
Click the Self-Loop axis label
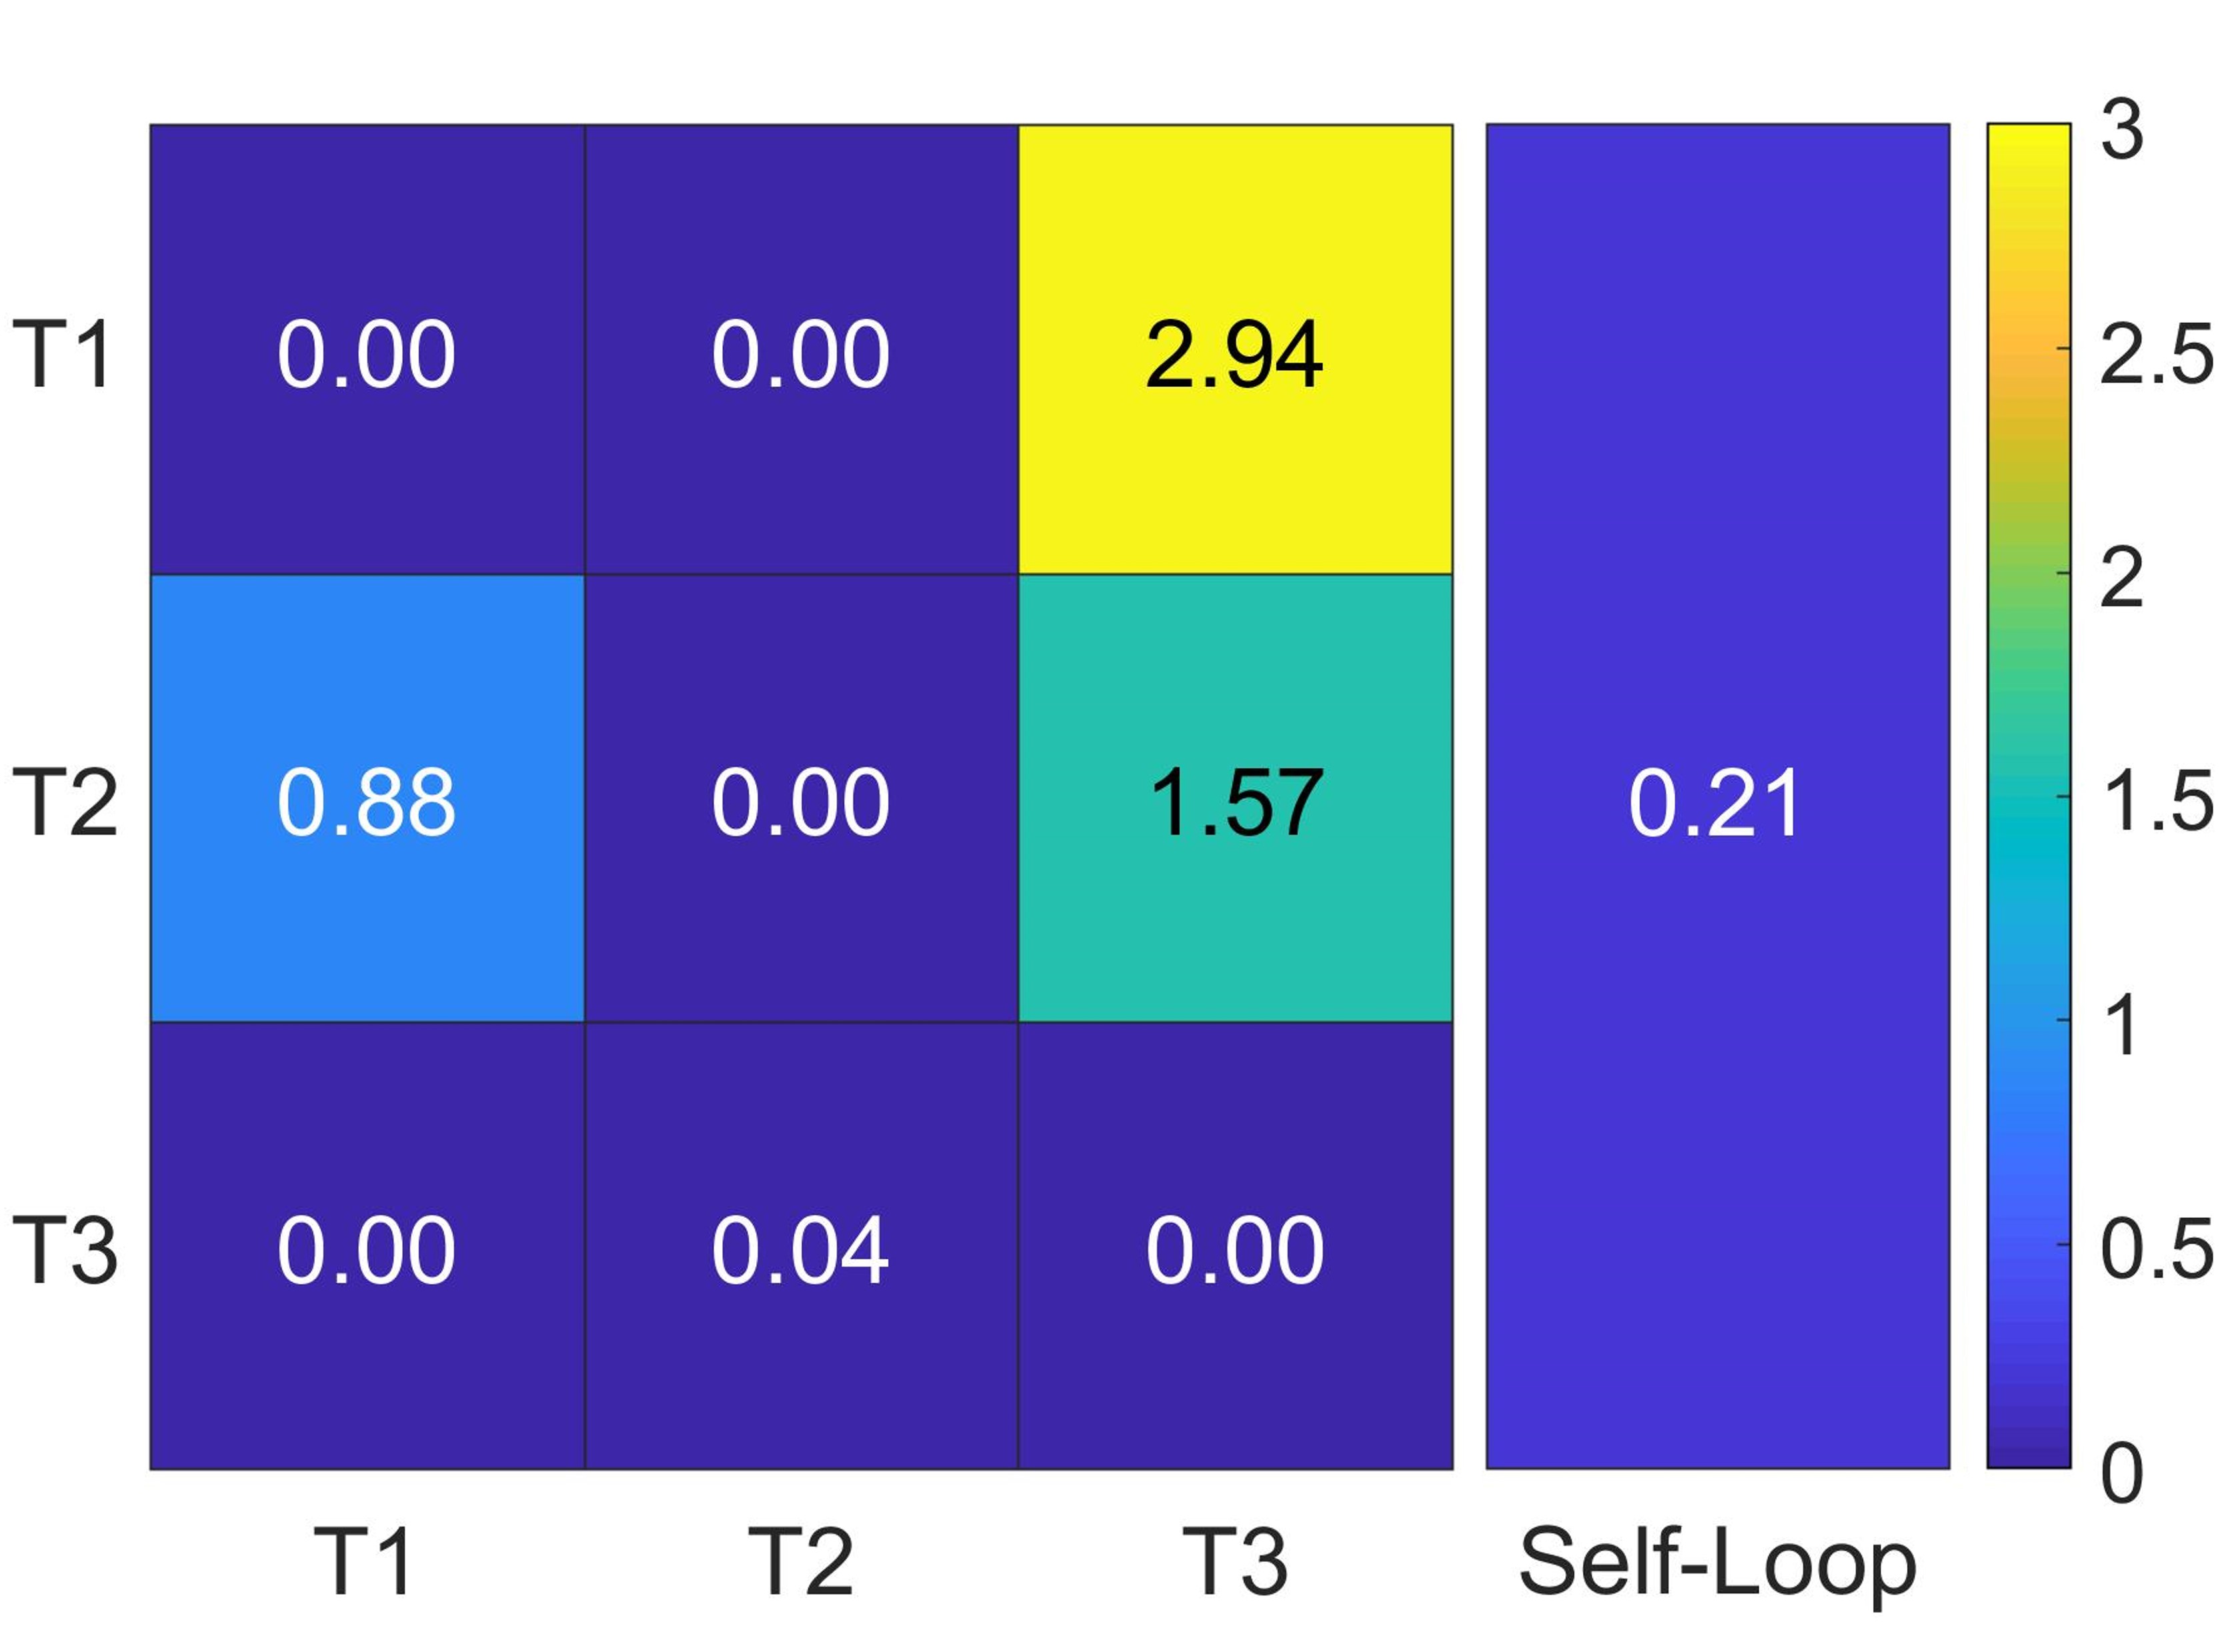click(1716, 1562)
